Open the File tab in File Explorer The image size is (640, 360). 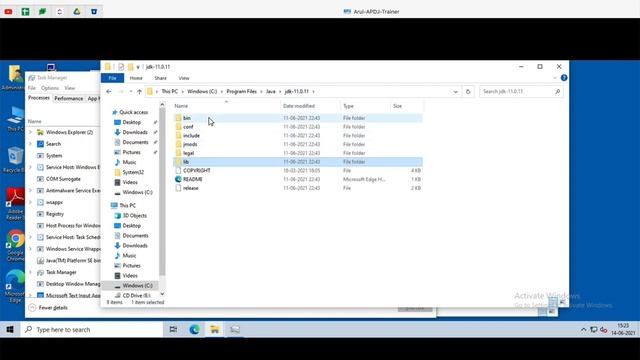[x=113, y=78]
